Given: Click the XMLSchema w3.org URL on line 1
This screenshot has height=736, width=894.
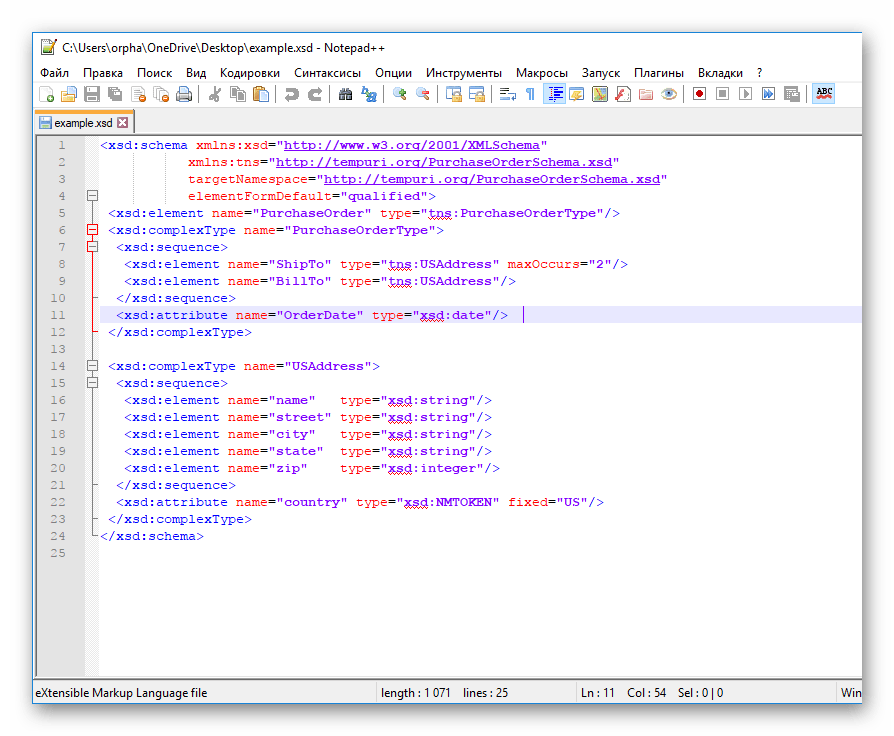Looking at the screenshot, I should point(412,145).
